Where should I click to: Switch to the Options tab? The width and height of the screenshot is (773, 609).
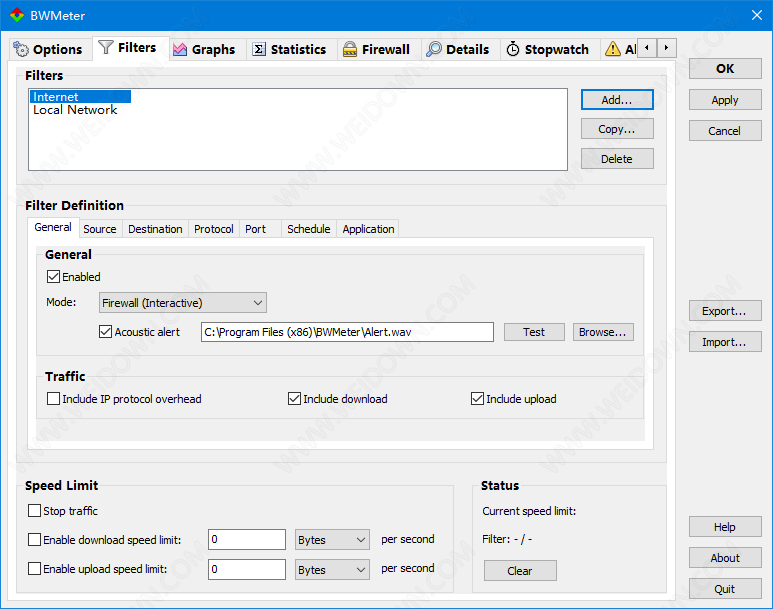click(x=50, y=49)
